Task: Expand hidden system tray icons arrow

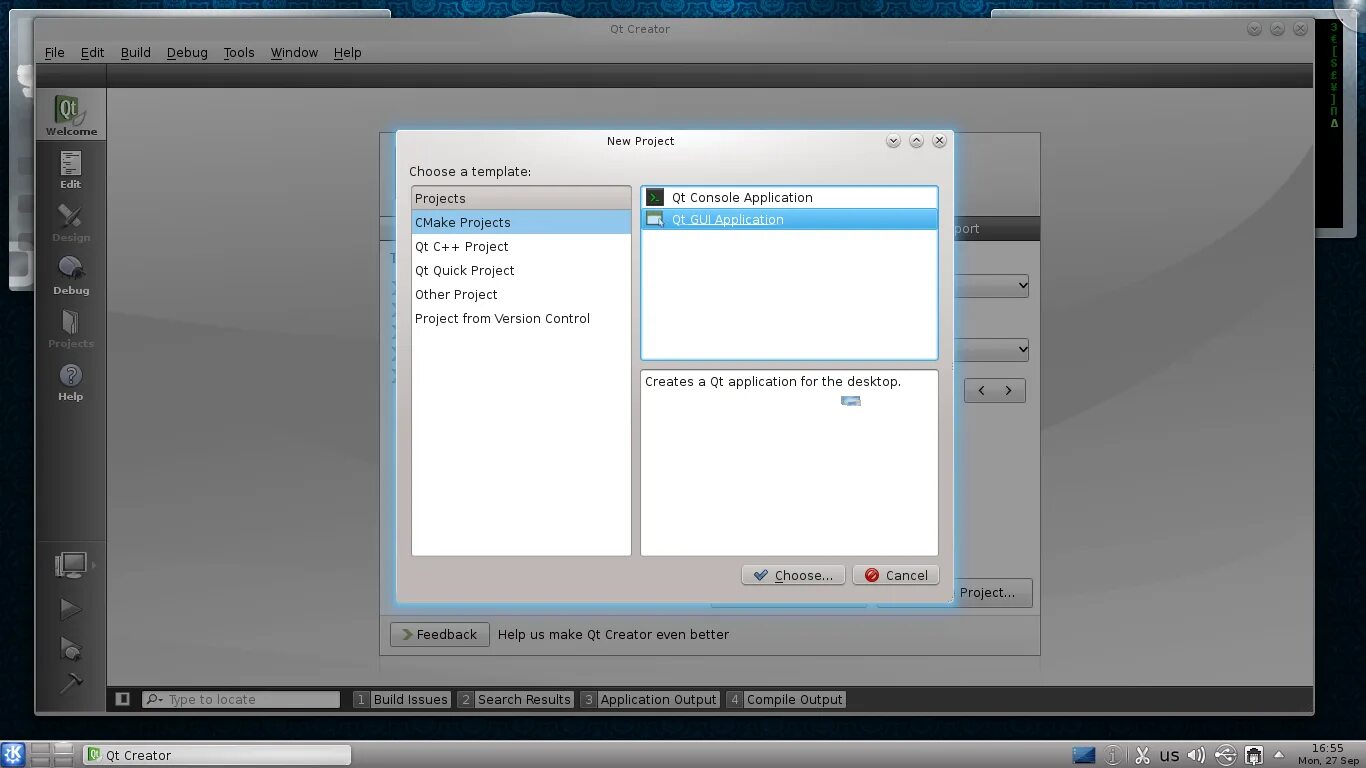Action: coord(1278,755)
